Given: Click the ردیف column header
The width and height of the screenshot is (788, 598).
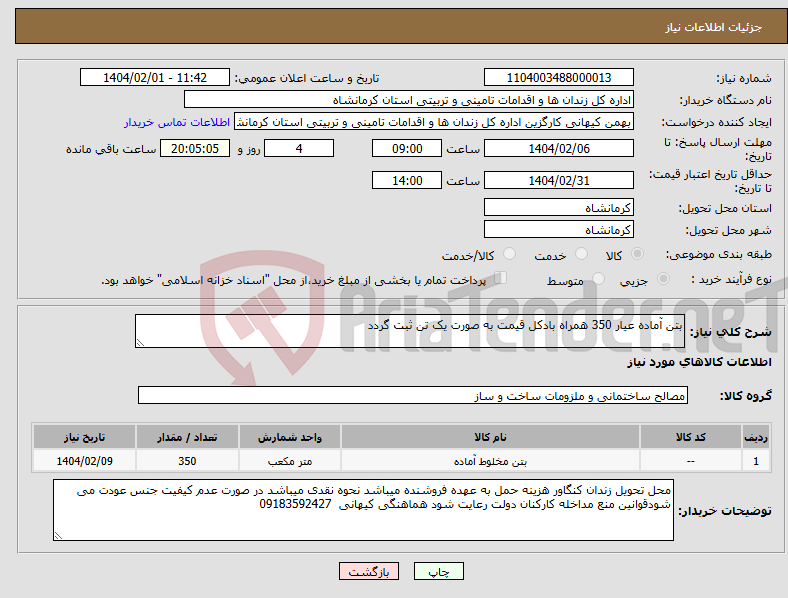Looking at the screenshot, I should [756, 437].
